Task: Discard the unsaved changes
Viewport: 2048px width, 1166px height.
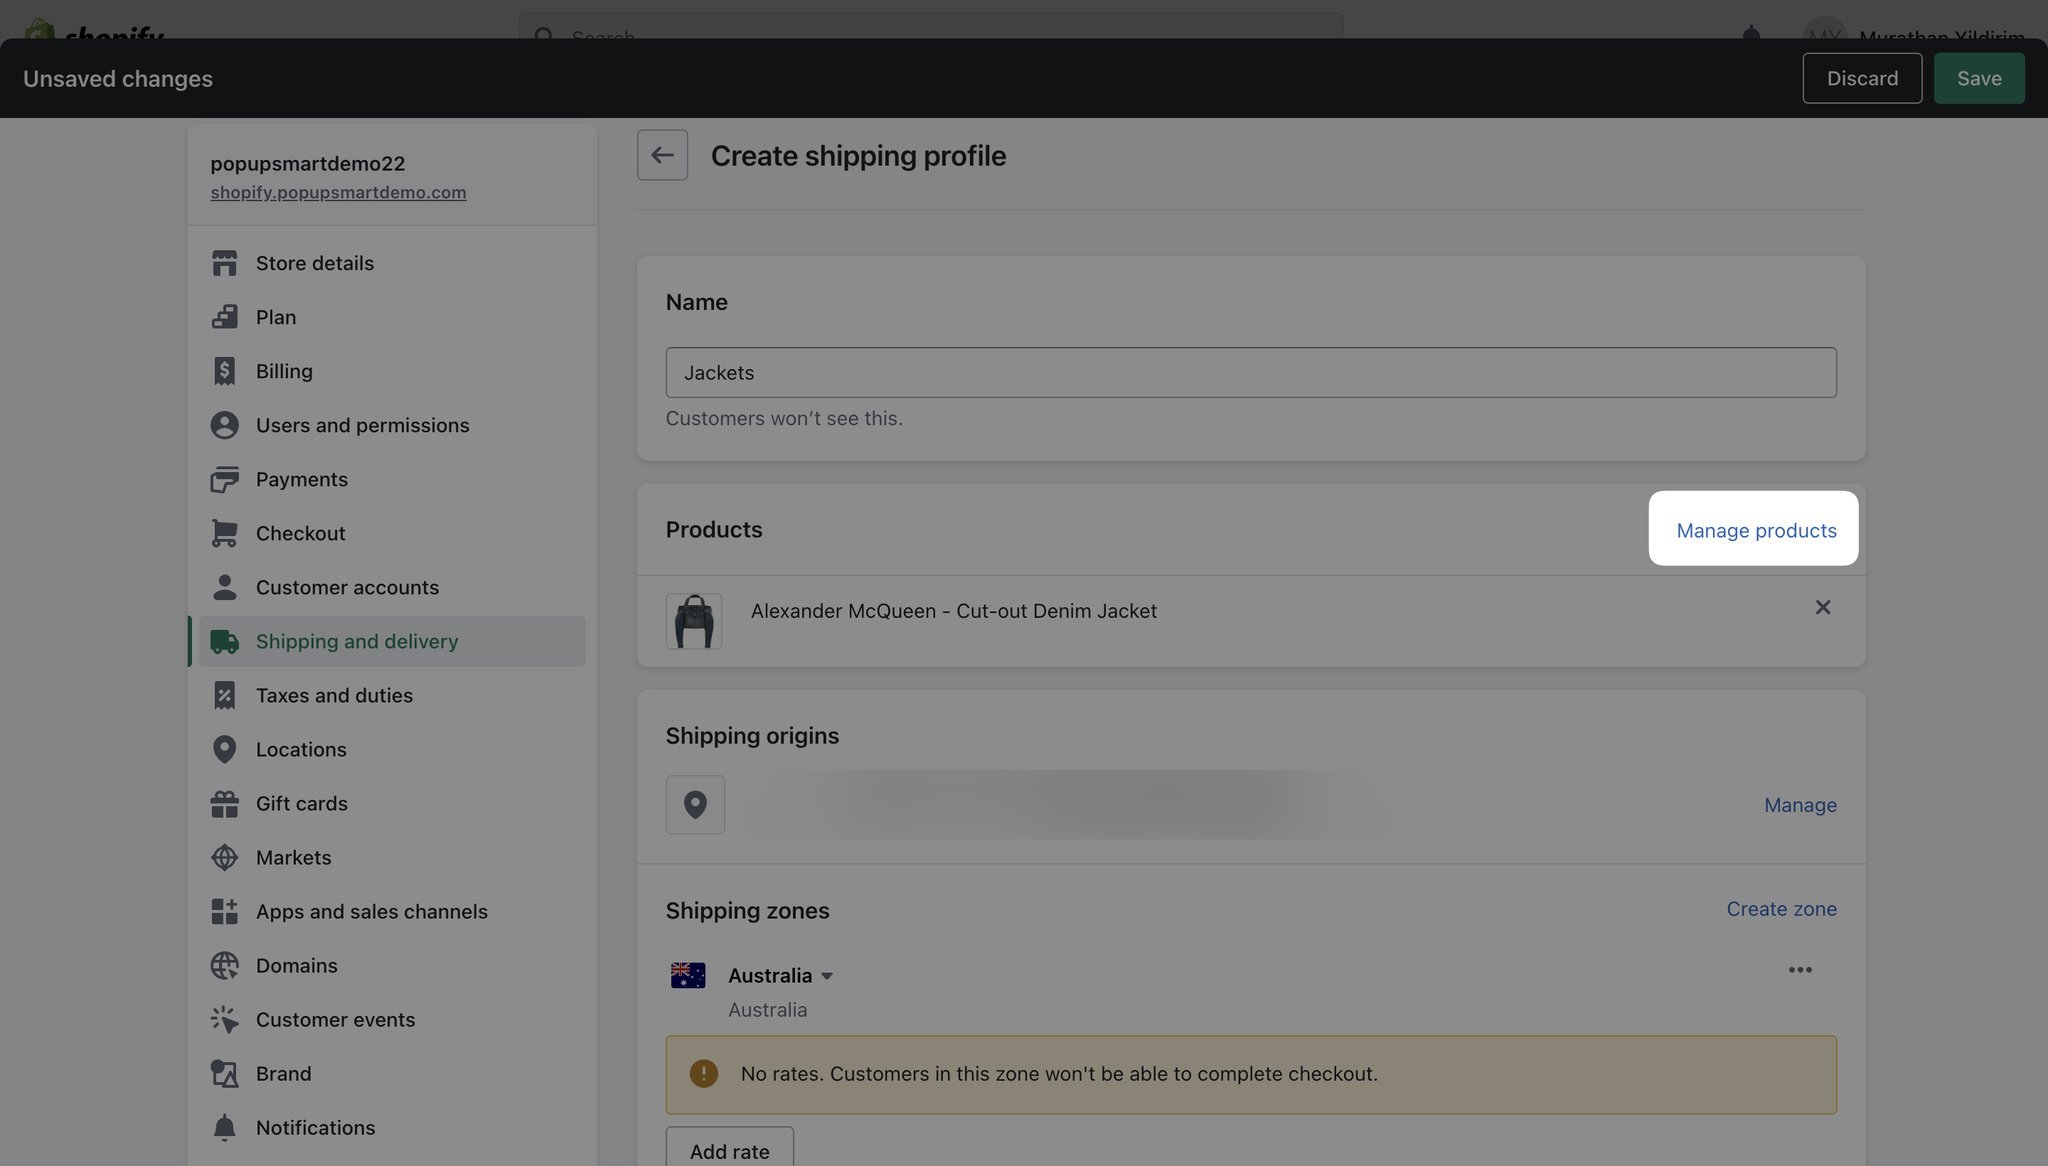Action: tap(1862, 78)
